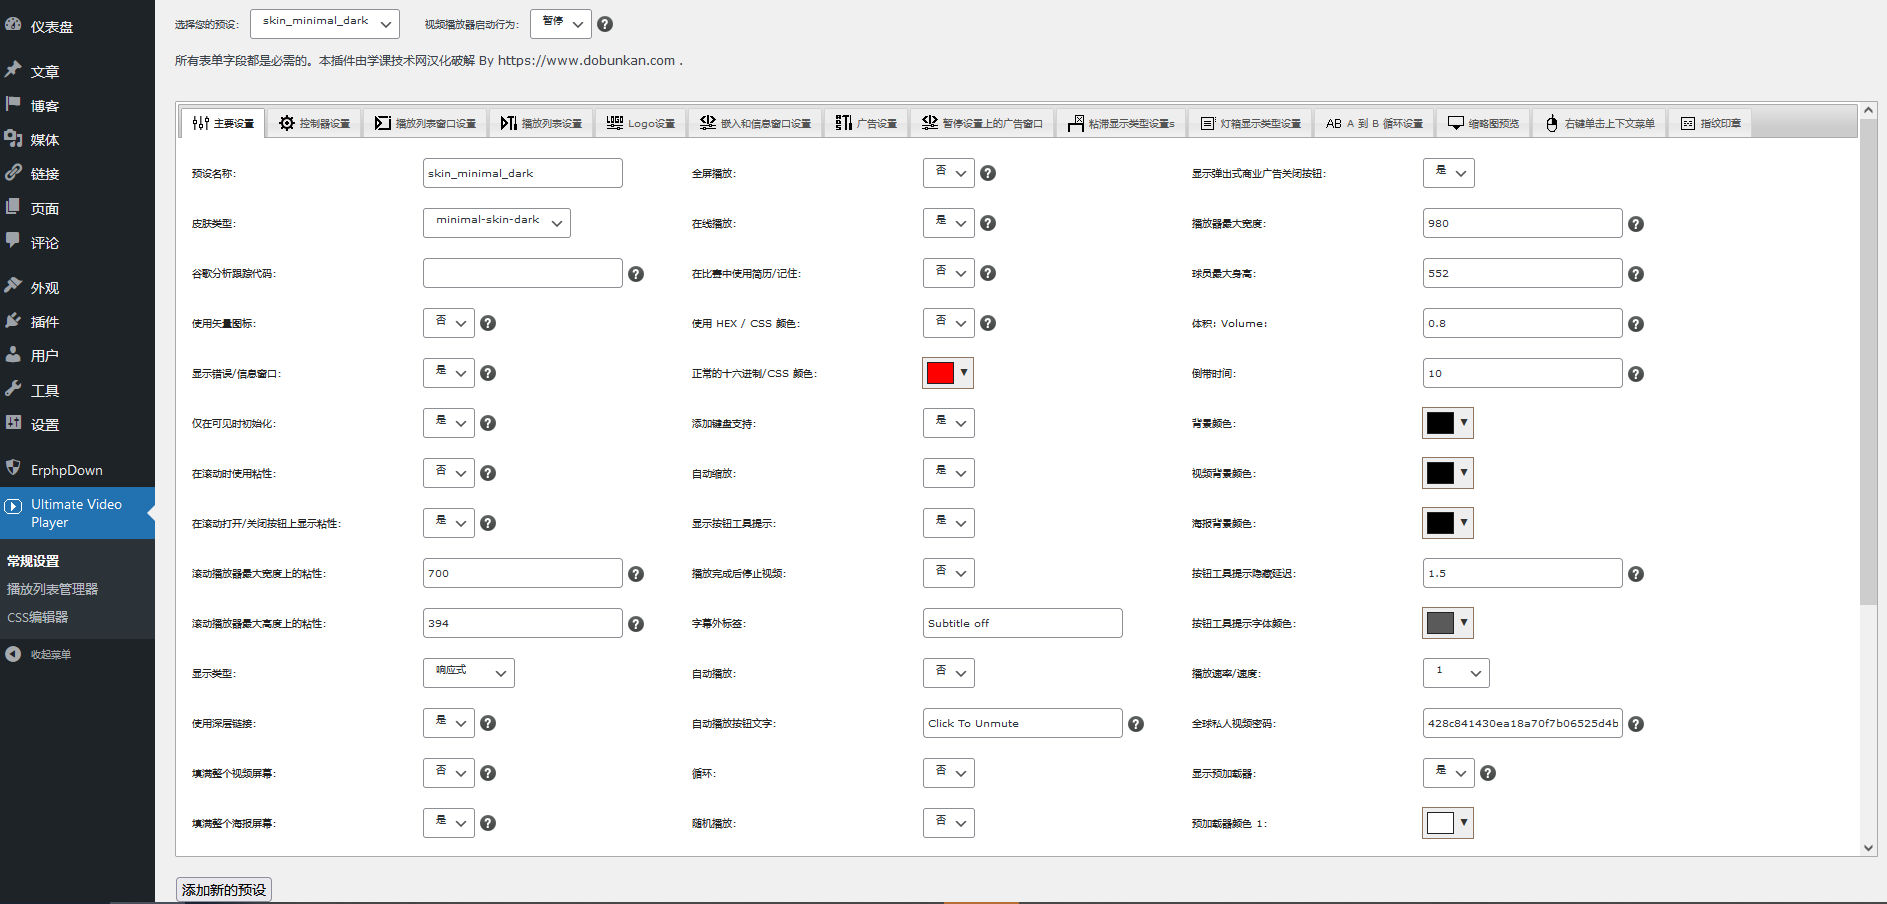Click the scroll-down arrow of settings panel

[x=1869, y=847]
